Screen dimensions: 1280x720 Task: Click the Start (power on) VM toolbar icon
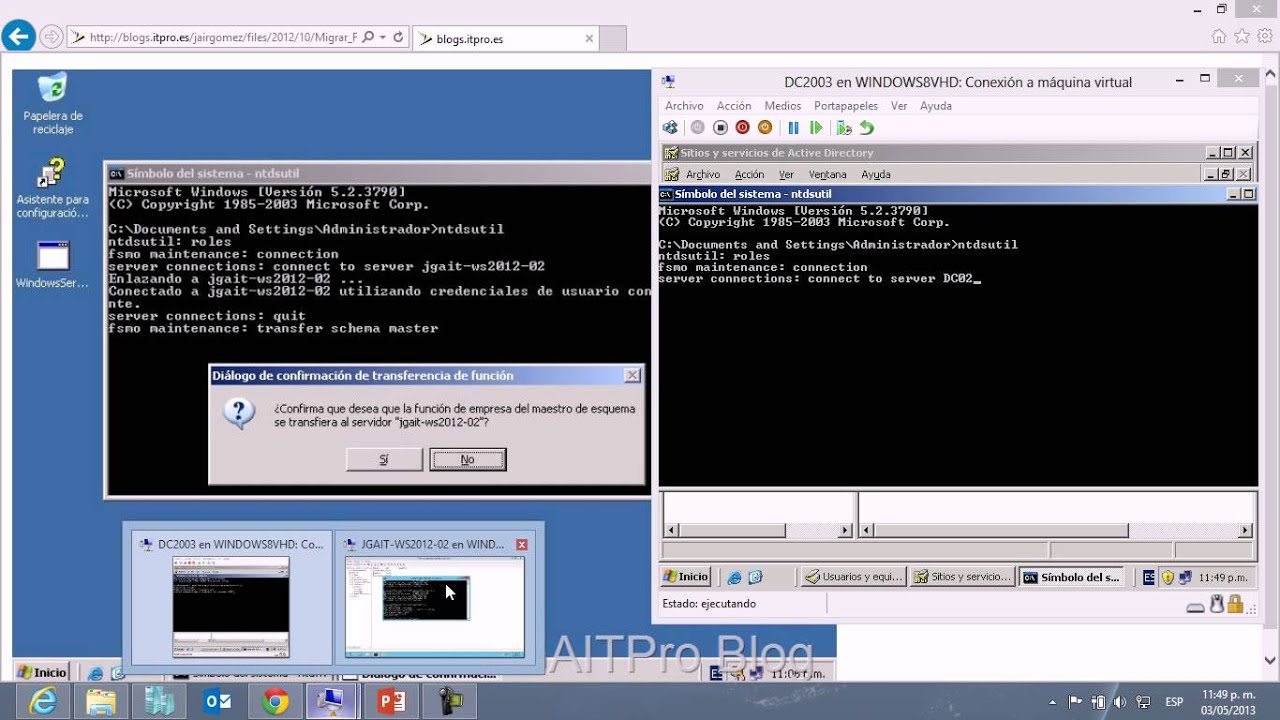click(697, 128)
